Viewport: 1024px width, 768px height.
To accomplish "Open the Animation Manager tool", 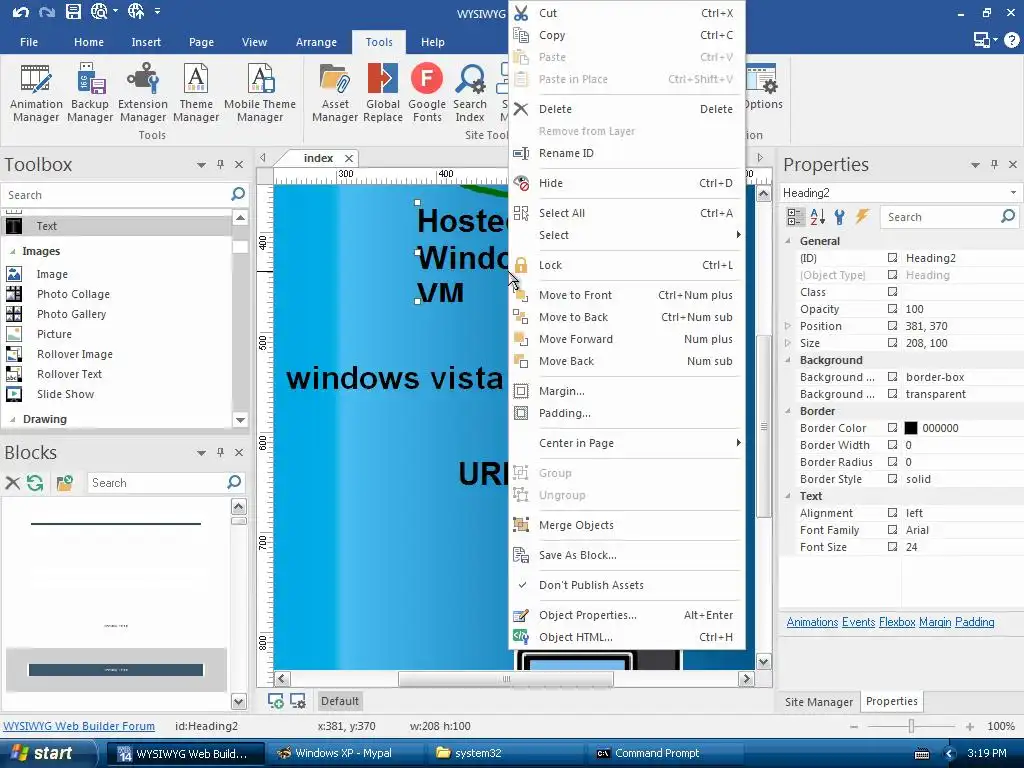I will (x=36, y=92).
